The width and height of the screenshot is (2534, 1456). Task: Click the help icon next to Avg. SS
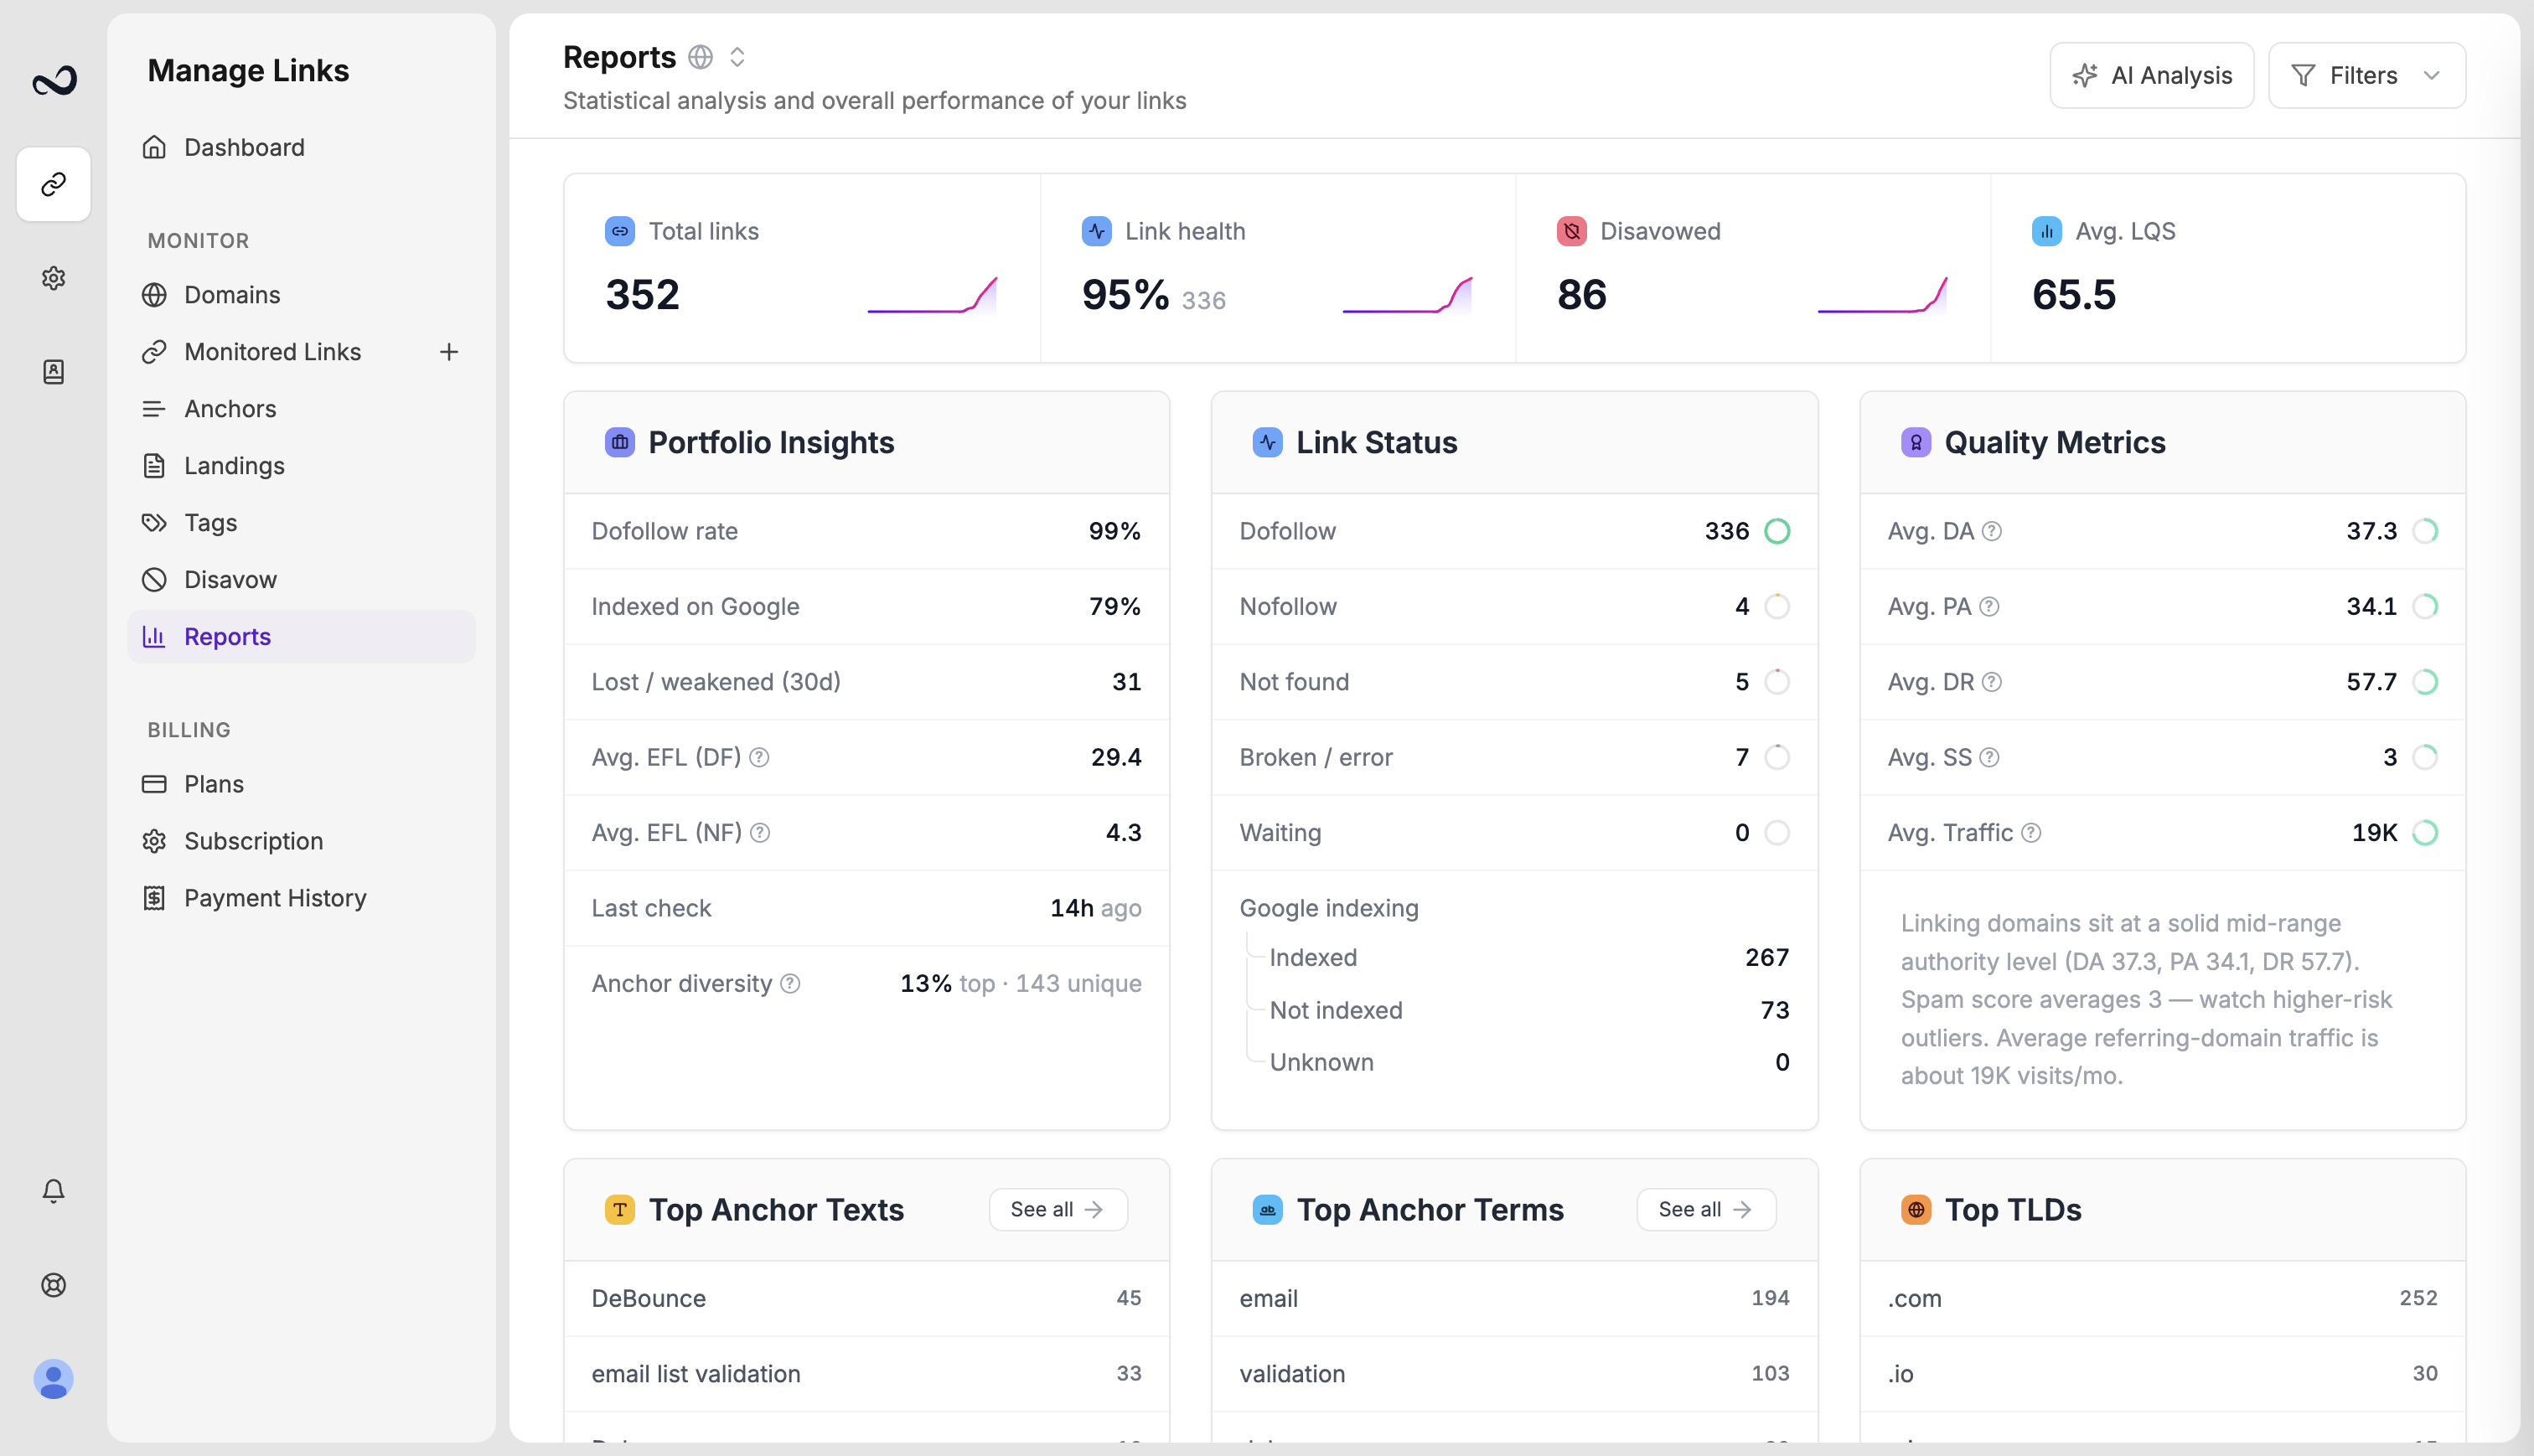click(1990, 757)
